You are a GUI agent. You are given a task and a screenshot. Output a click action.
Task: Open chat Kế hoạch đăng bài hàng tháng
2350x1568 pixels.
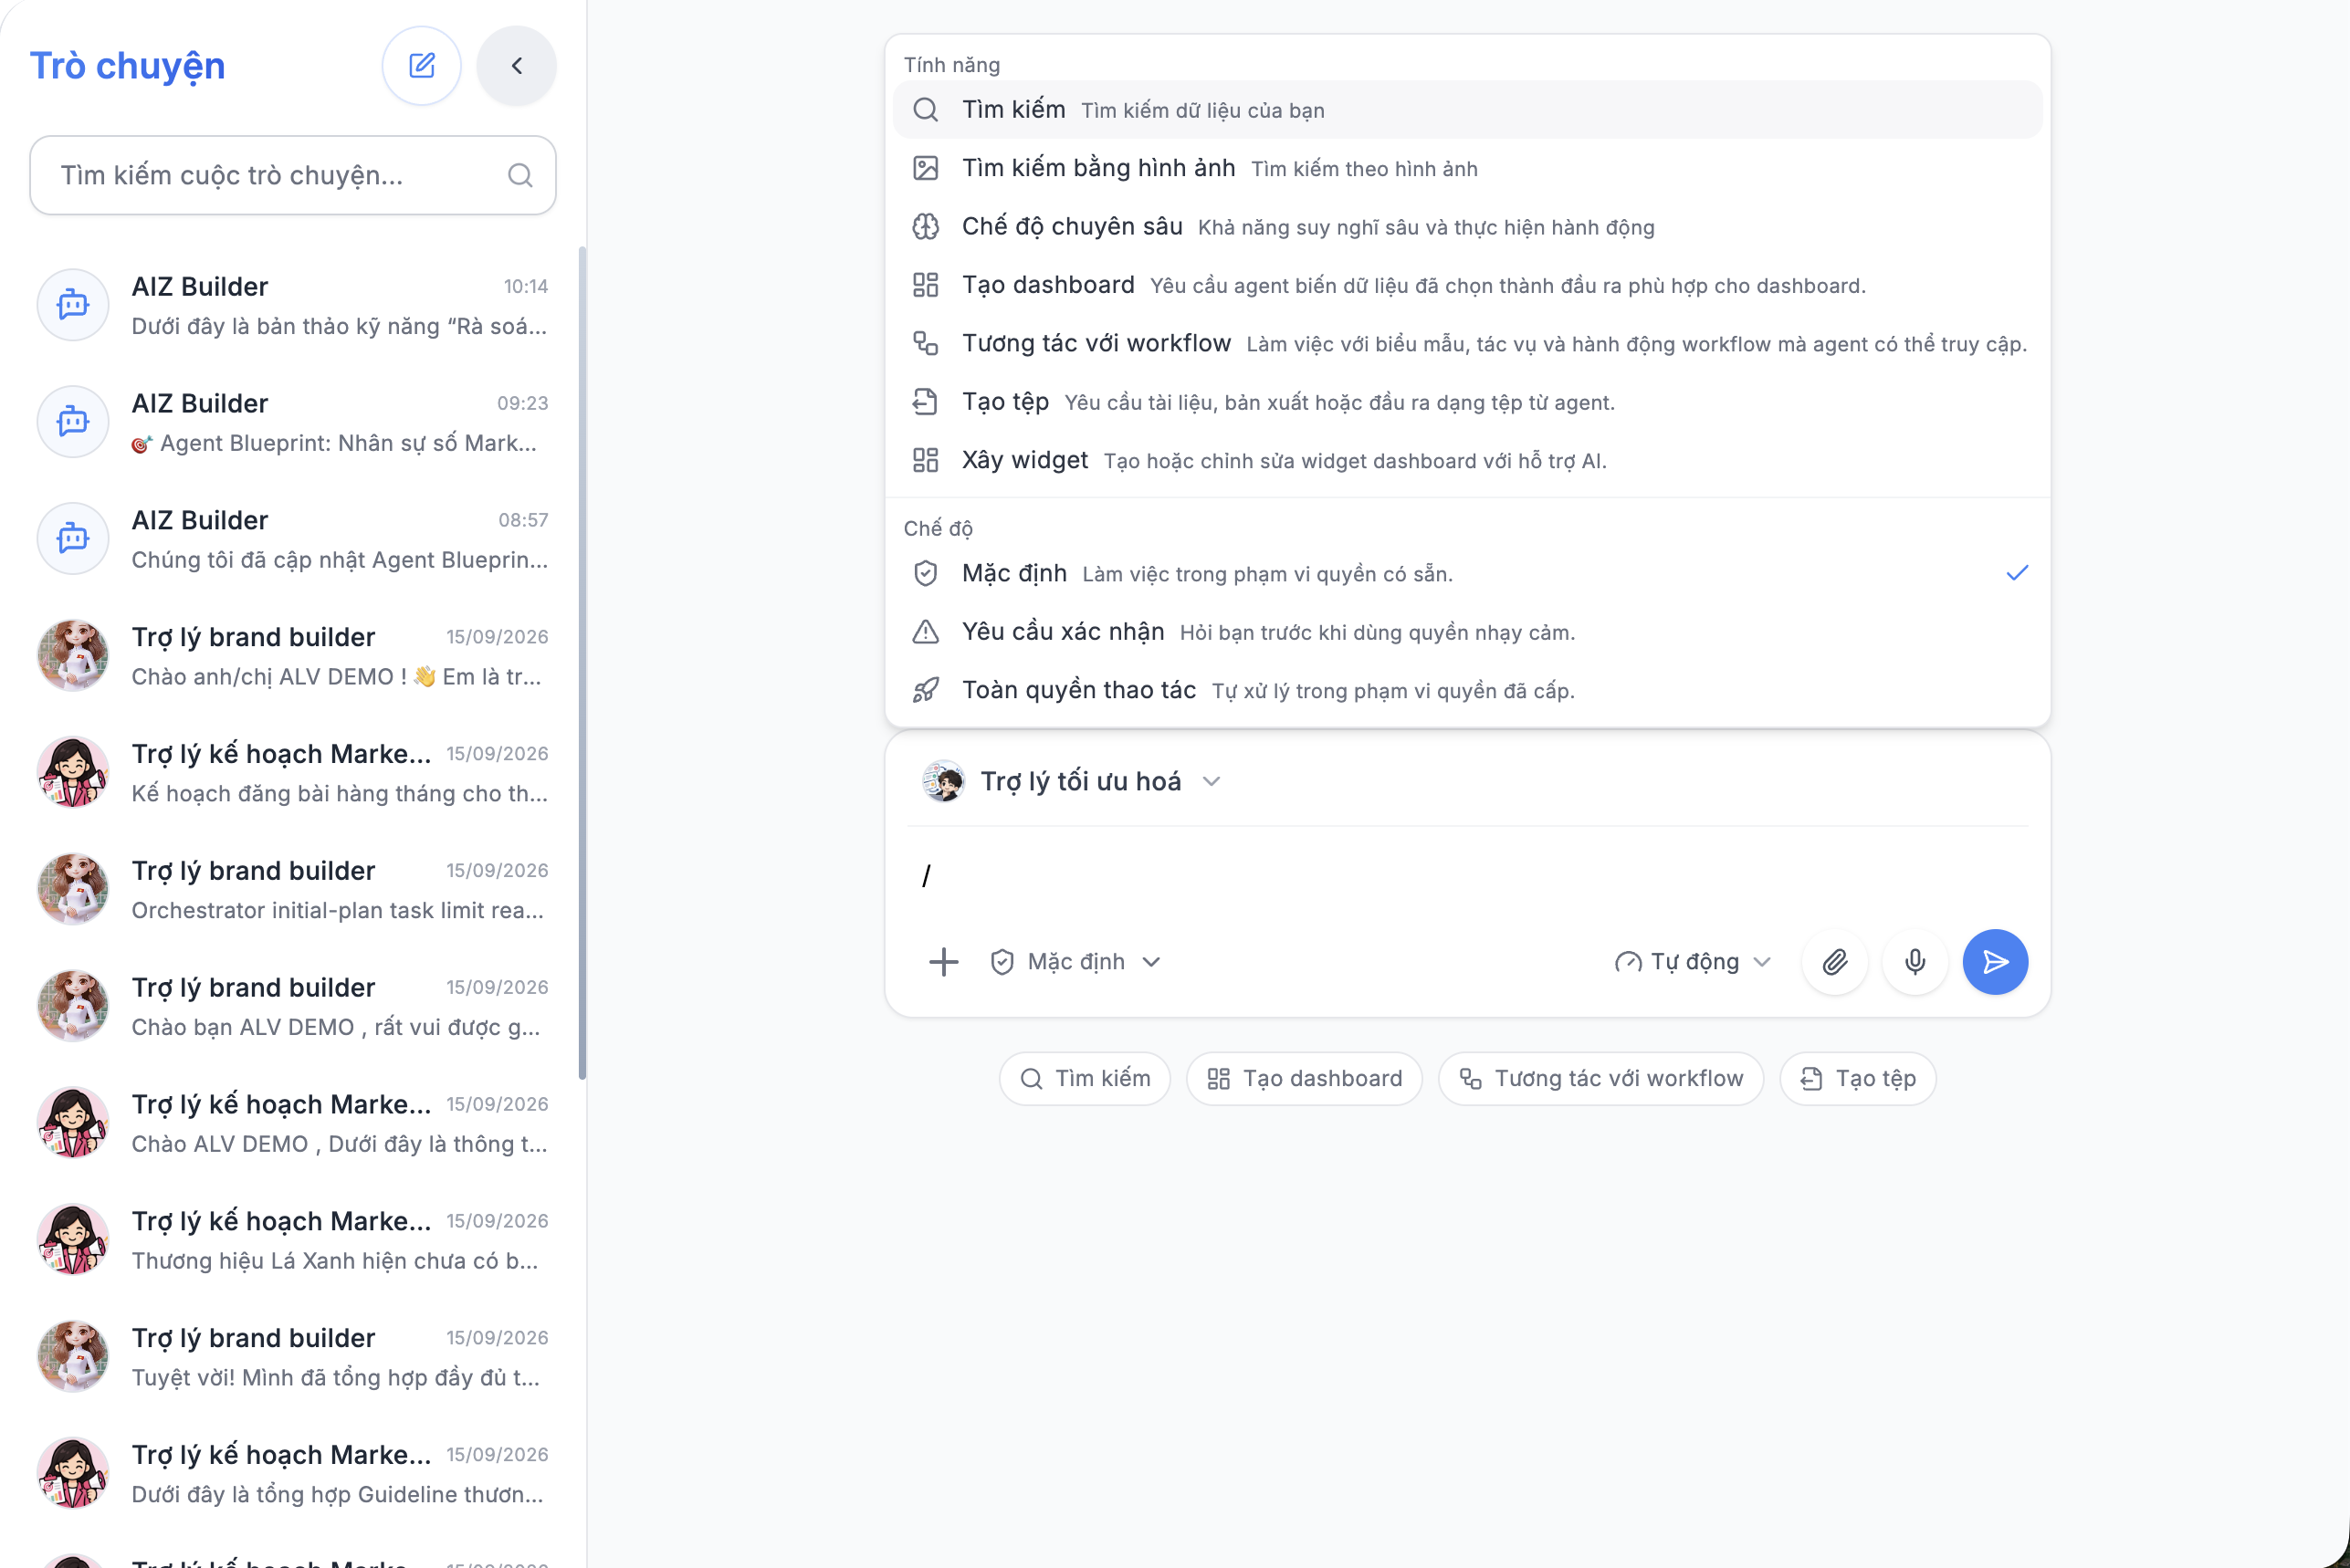[x=292, y=773]
